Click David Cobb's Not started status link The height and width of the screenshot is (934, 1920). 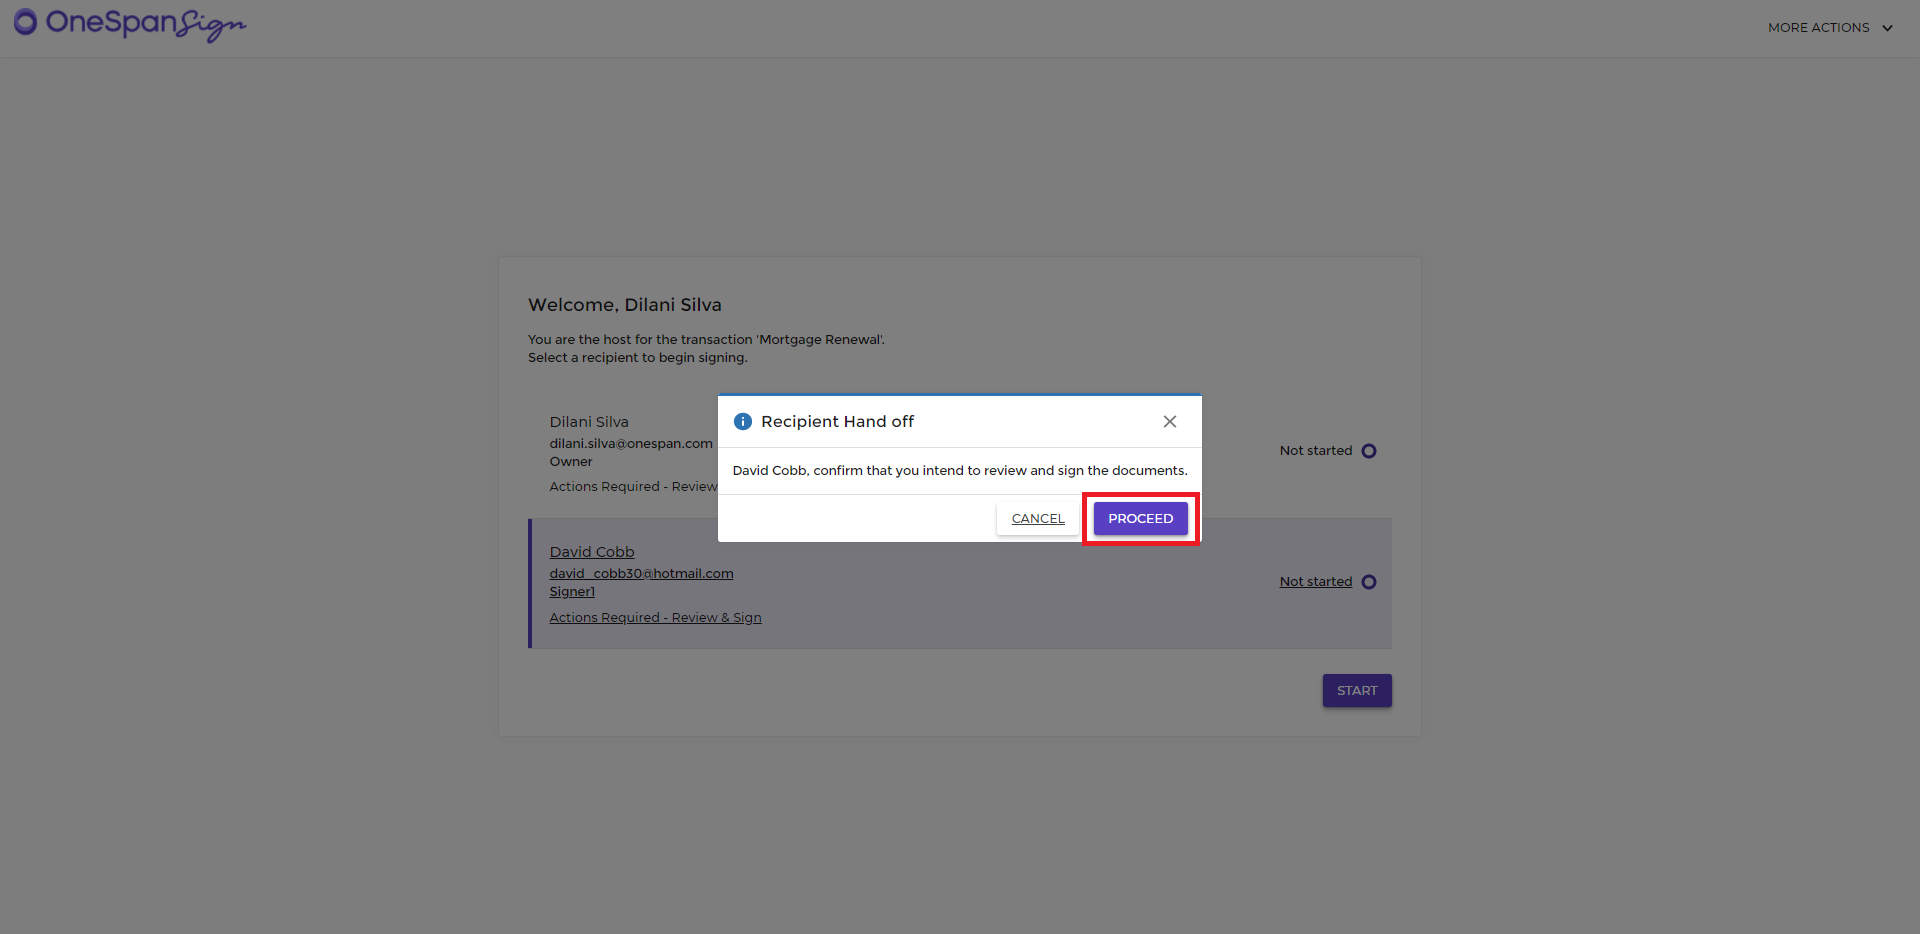[1316, 582]
